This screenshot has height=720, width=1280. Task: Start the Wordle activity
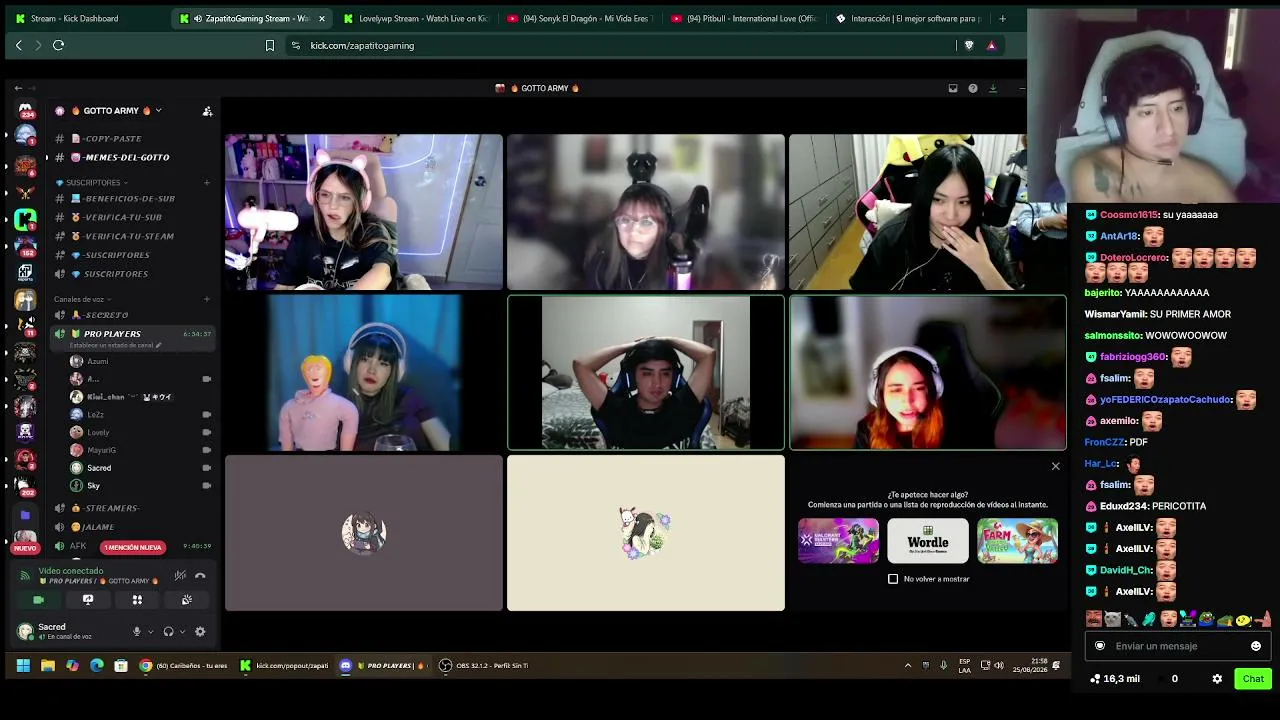point(928,541)
